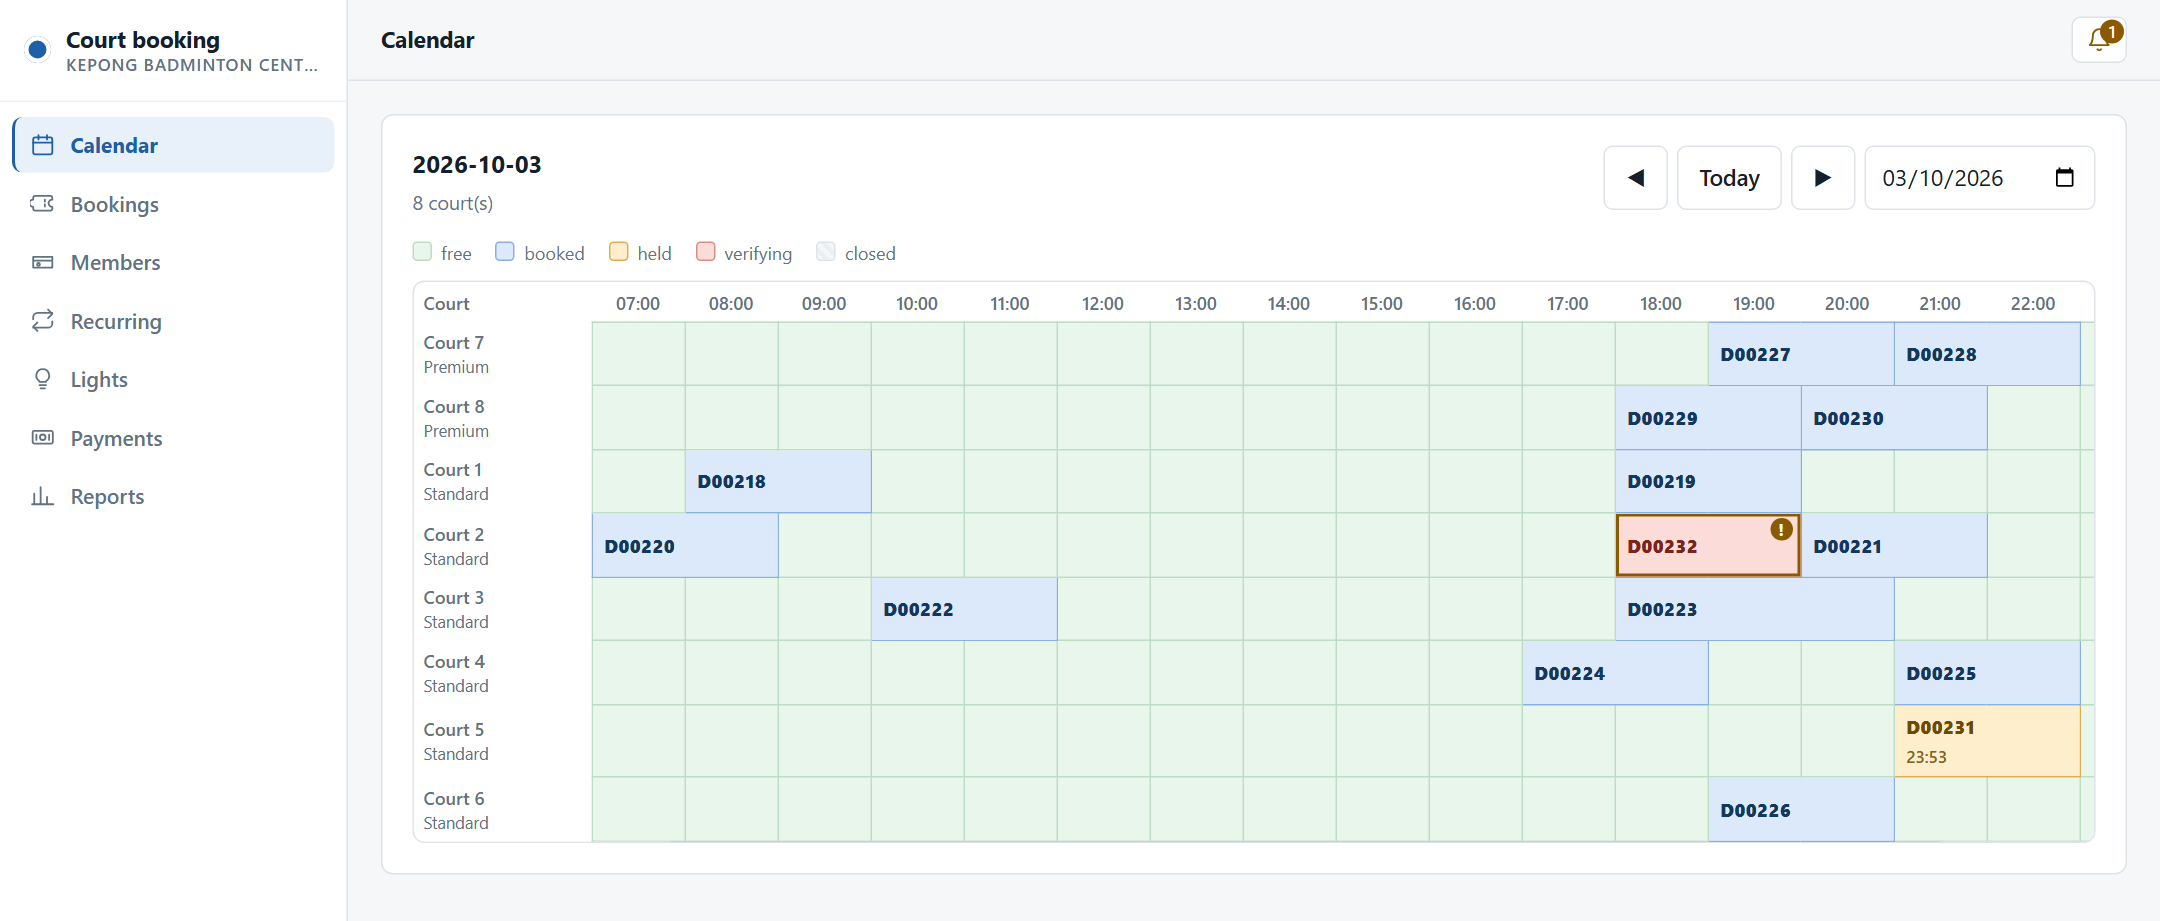Image resolution: width=2160 pixels, height=921 pixels.
Task: Open booking D00218 on Court 1
Action: point(778,481)
